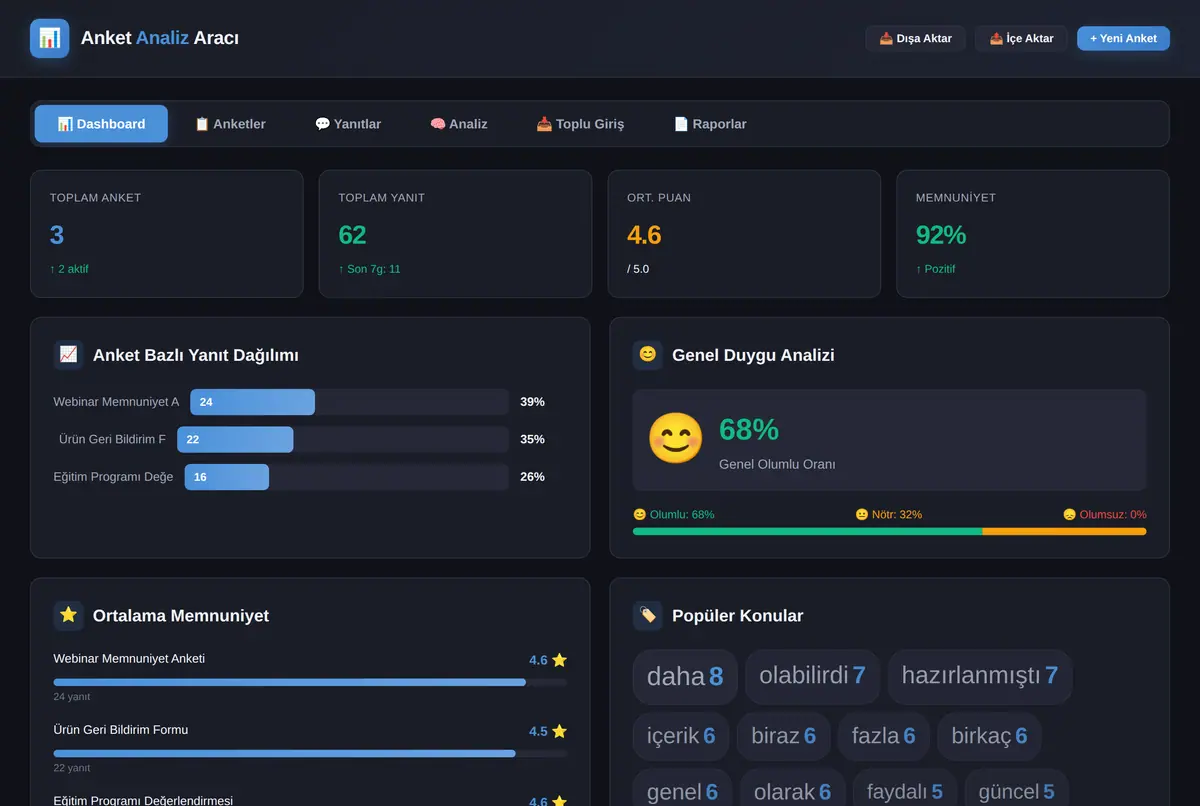The image size is (1200, 806).
Task: Click the Toplam Yanıt stat card
Action: click(455, 234)
